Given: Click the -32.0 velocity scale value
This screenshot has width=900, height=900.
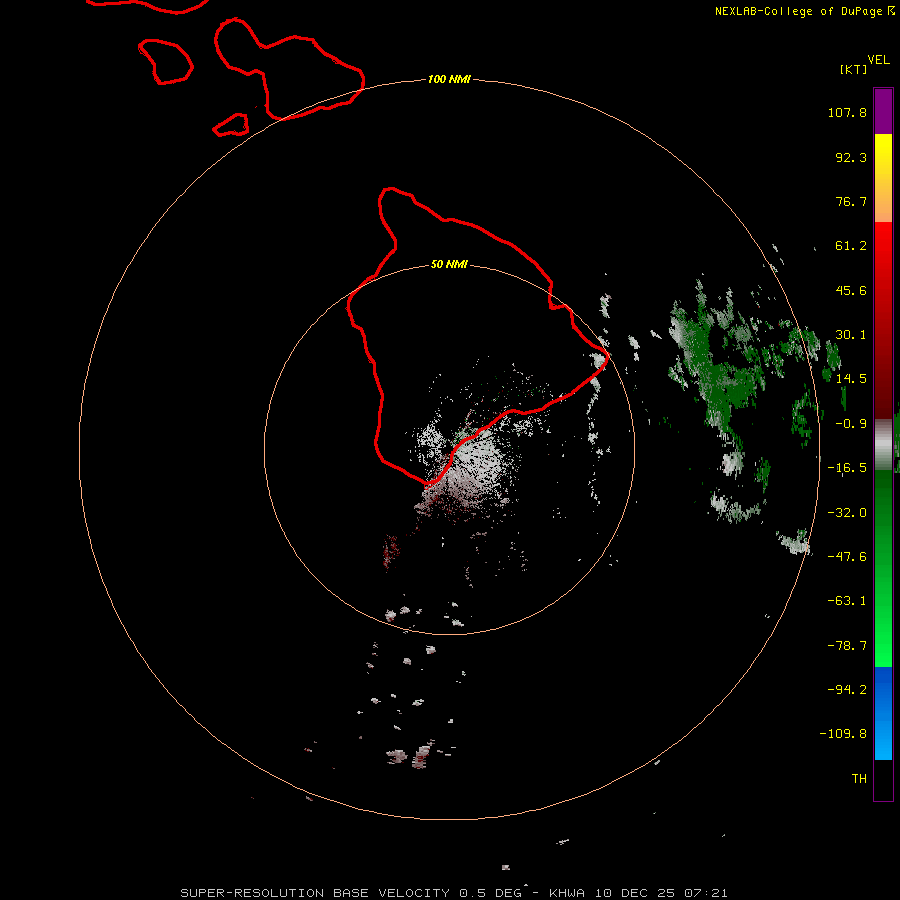Looking at the screenshot, I should coord(847,513).
